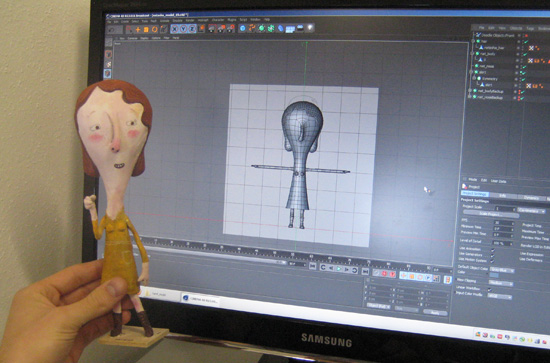Select the orange Move tool in toolbar
550x363 pixels.
pyautogui.click(x=138, y=29)
